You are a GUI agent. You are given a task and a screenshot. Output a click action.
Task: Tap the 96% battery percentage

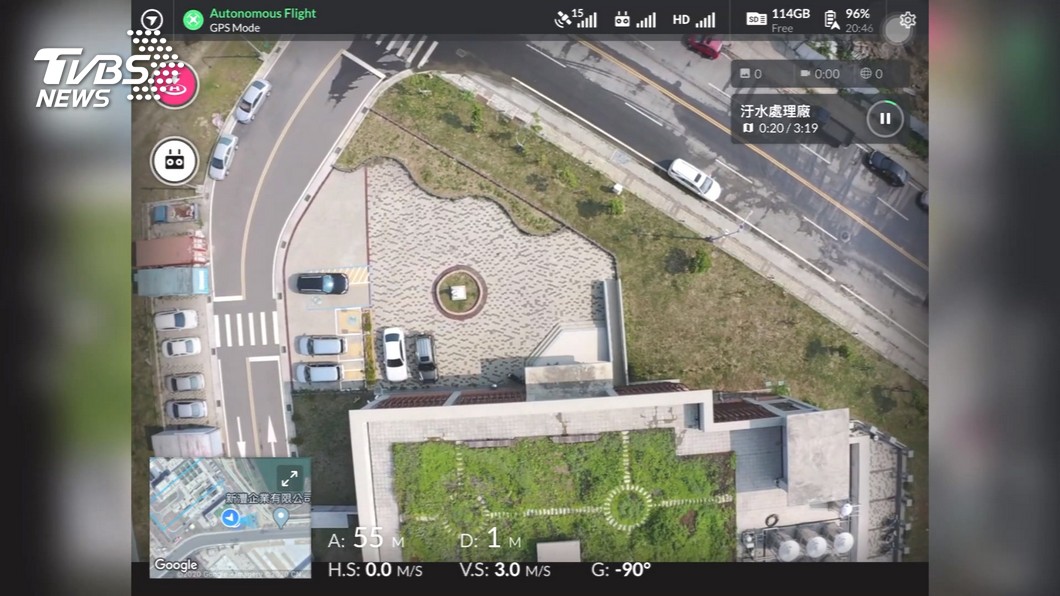857,14
